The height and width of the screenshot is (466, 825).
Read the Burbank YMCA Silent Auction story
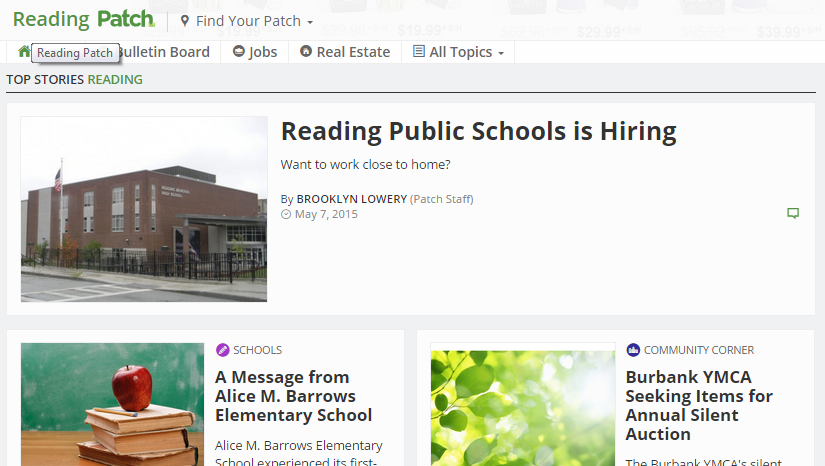click(x=698, y=405)
